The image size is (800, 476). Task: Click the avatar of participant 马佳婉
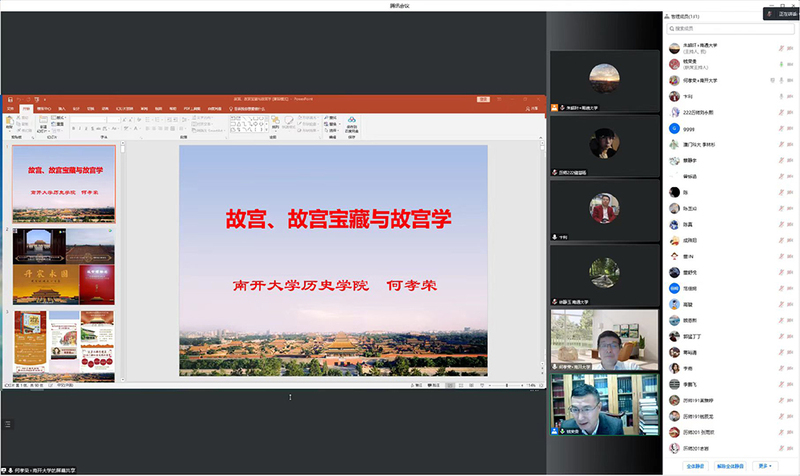(675, 288)
